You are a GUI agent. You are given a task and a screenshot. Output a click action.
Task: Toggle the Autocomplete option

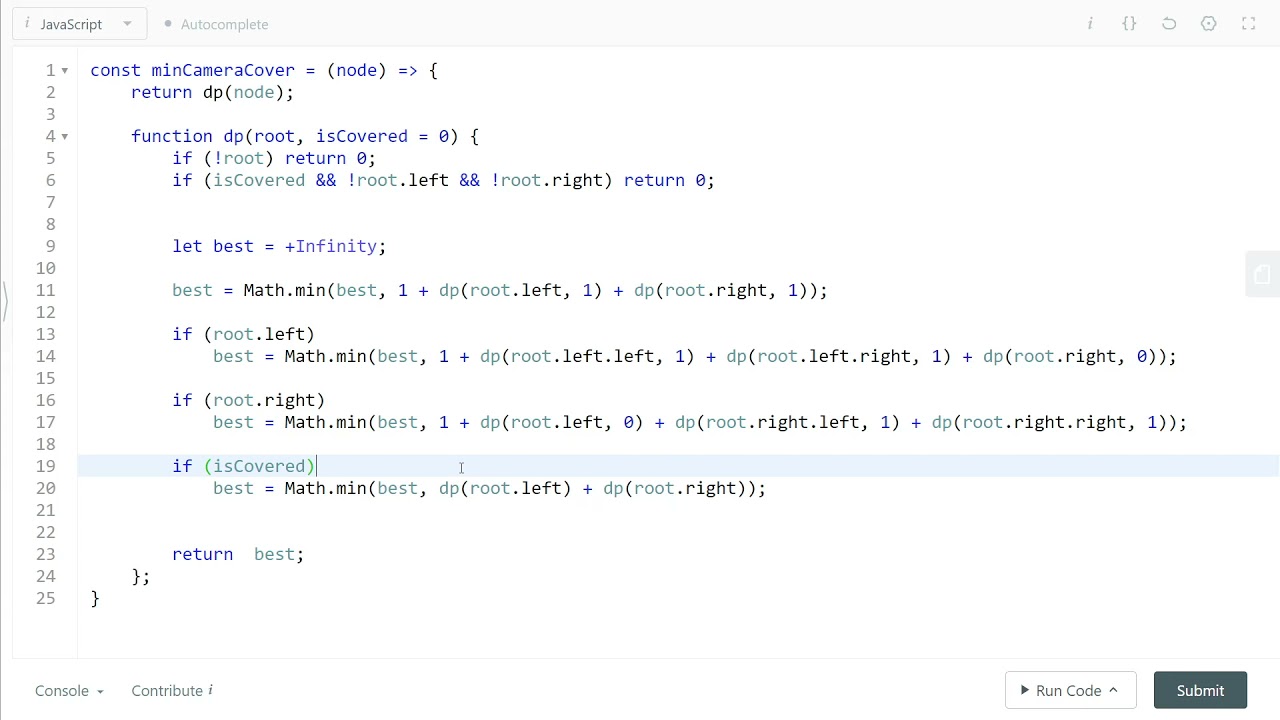216,24
